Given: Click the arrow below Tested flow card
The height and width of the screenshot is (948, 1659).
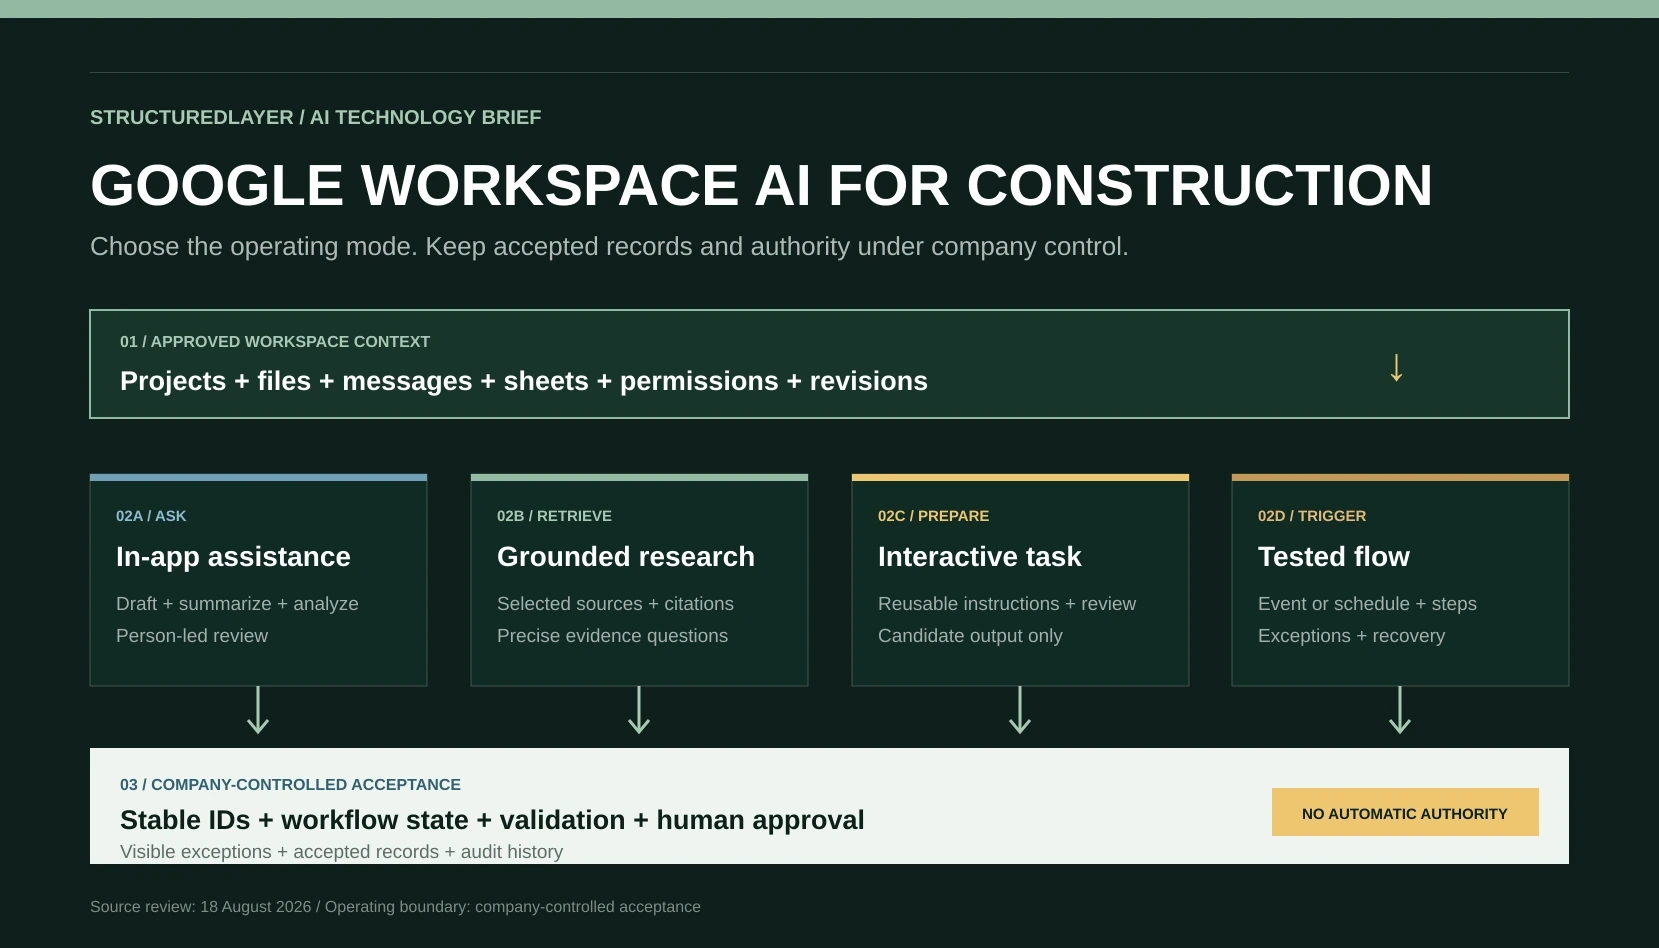Looking at the screenshot, I should [x=1400, y=710].
